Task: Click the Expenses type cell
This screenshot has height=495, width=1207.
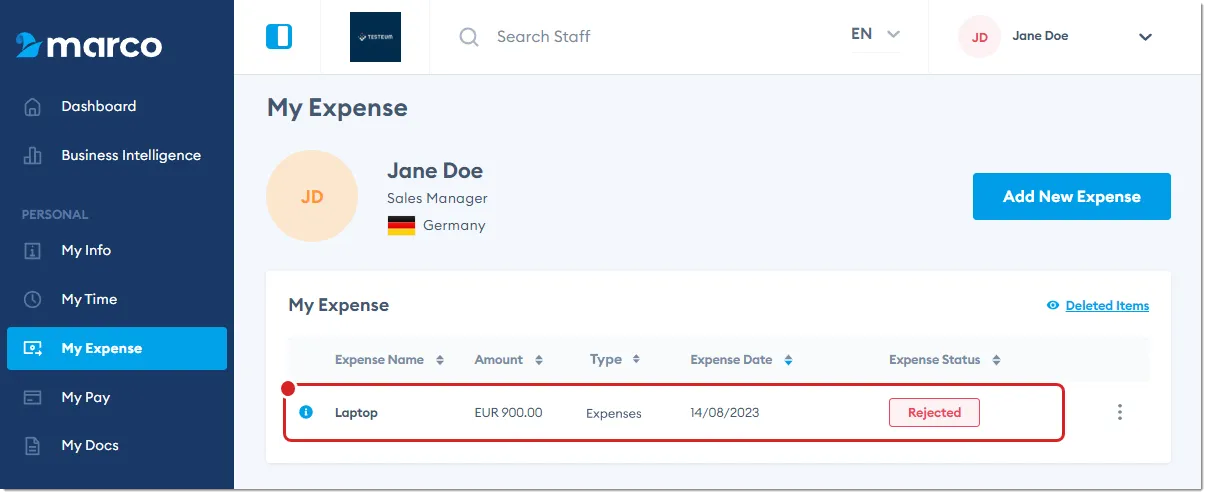Action: [614, 413]
